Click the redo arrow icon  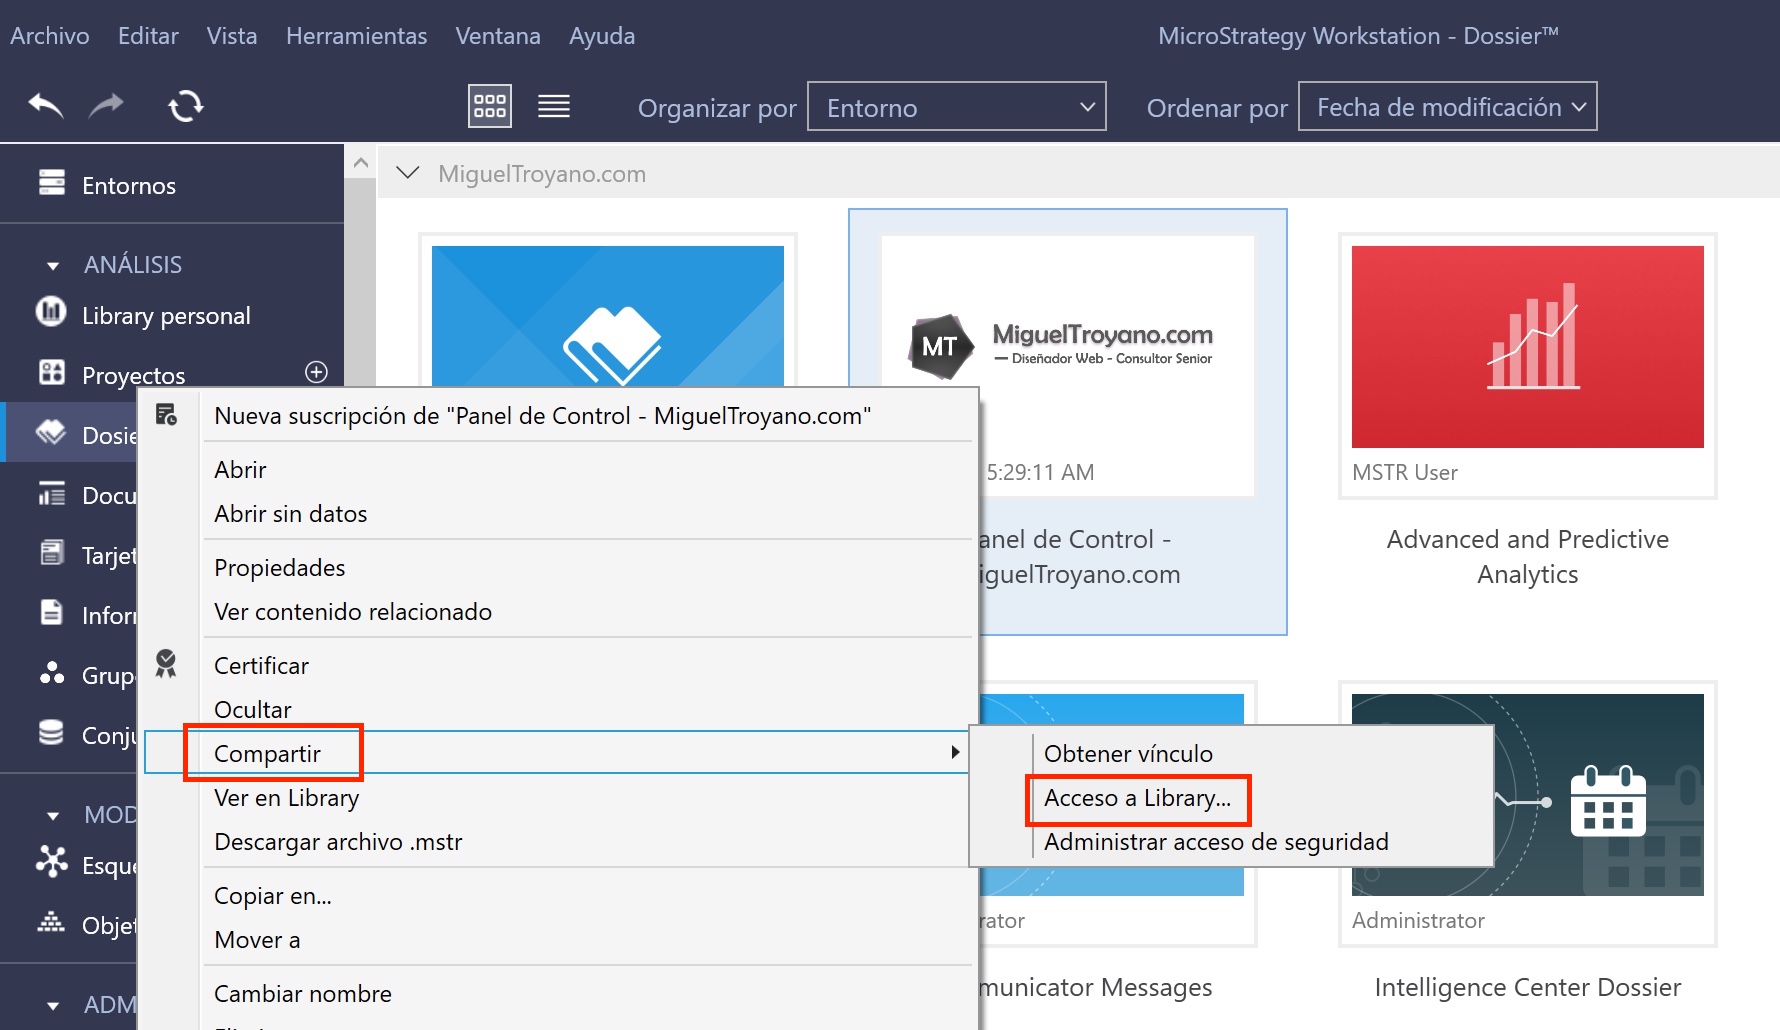pos(107,105)
